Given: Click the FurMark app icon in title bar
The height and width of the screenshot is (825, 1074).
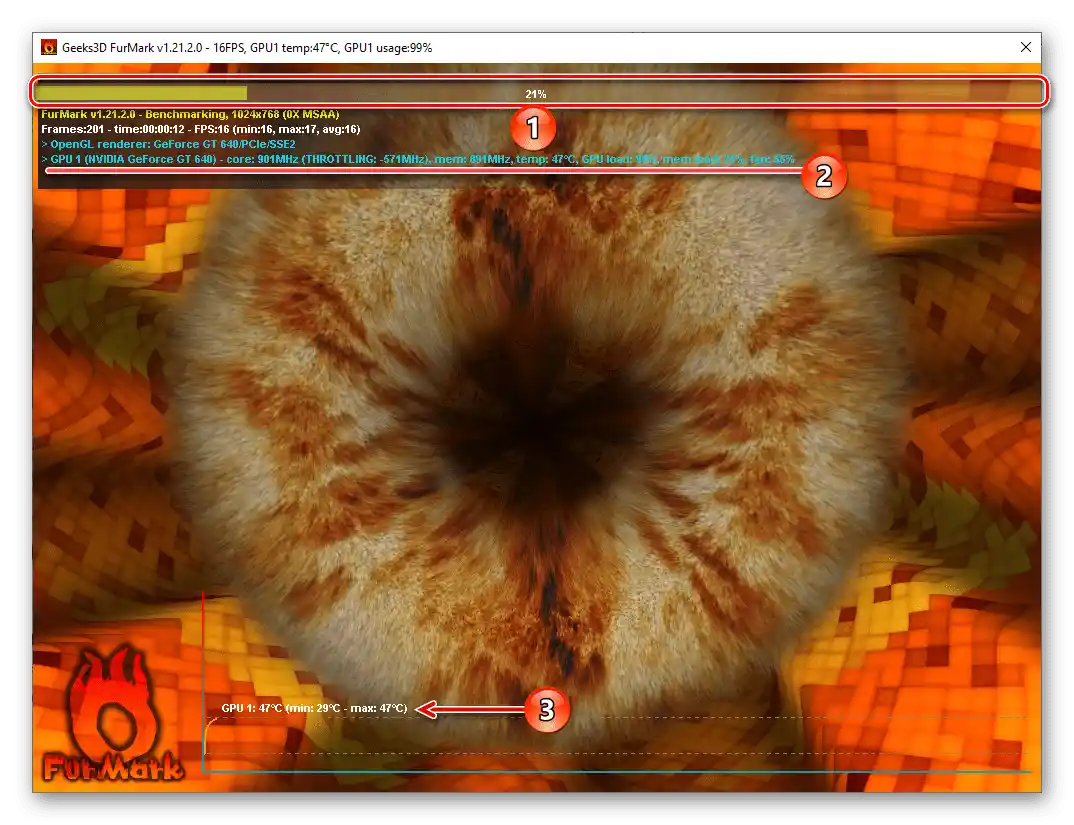Looking at the screenshot, I should pos(49,47).
